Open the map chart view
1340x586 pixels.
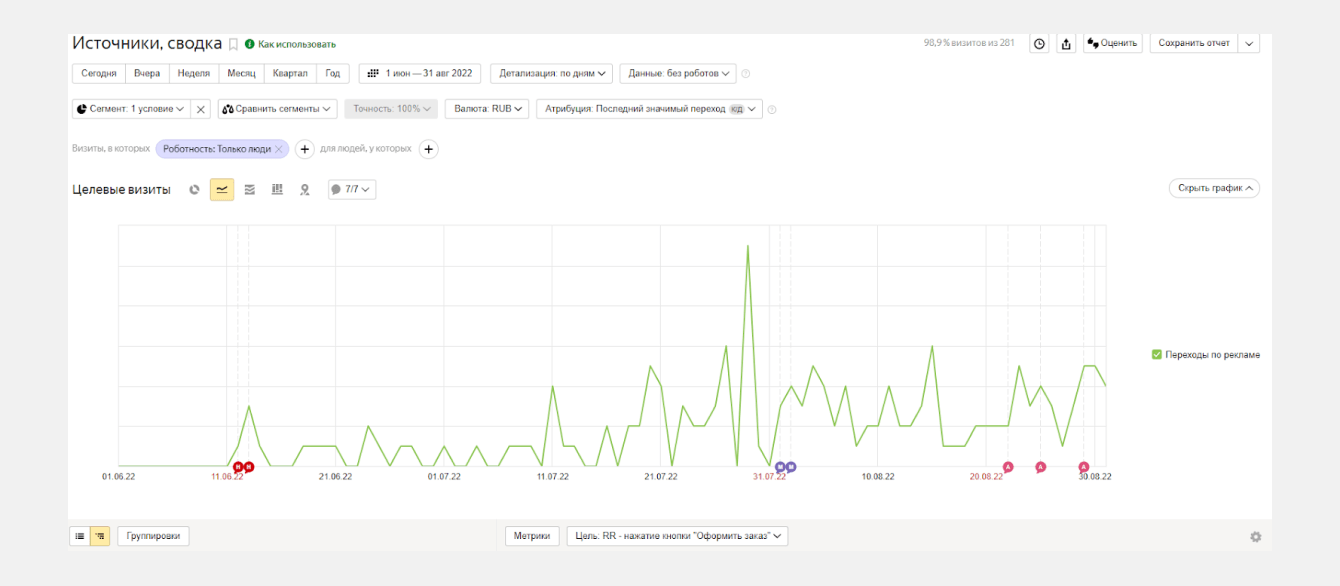305,189
